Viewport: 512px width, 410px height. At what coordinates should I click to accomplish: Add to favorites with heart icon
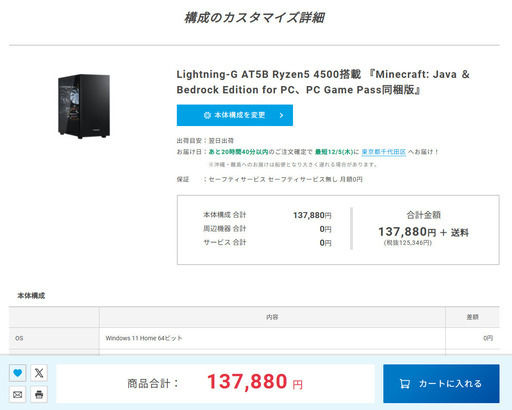pos(18,373)
